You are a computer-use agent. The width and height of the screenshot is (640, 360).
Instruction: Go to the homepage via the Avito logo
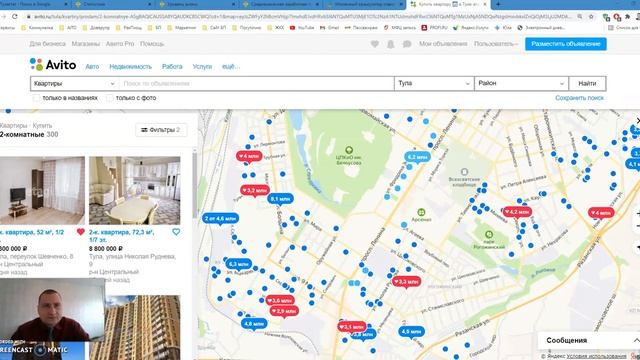53,65
